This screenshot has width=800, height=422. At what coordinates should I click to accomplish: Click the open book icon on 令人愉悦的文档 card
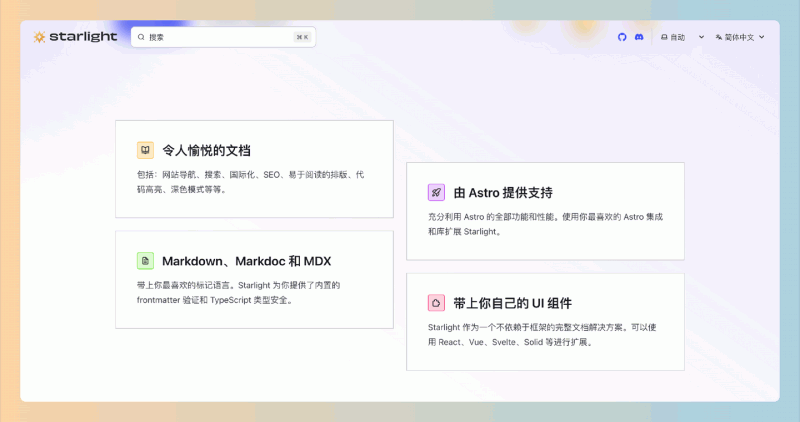[x=145, y=150]
